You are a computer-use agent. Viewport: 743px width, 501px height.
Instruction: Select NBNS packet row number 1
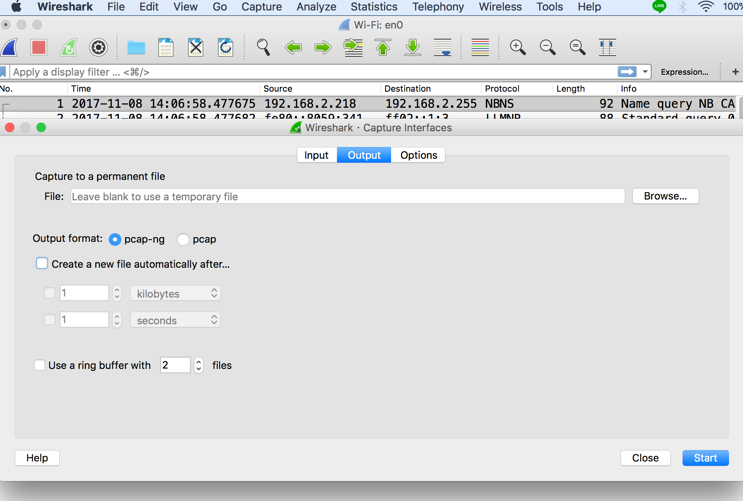[369, 104]
